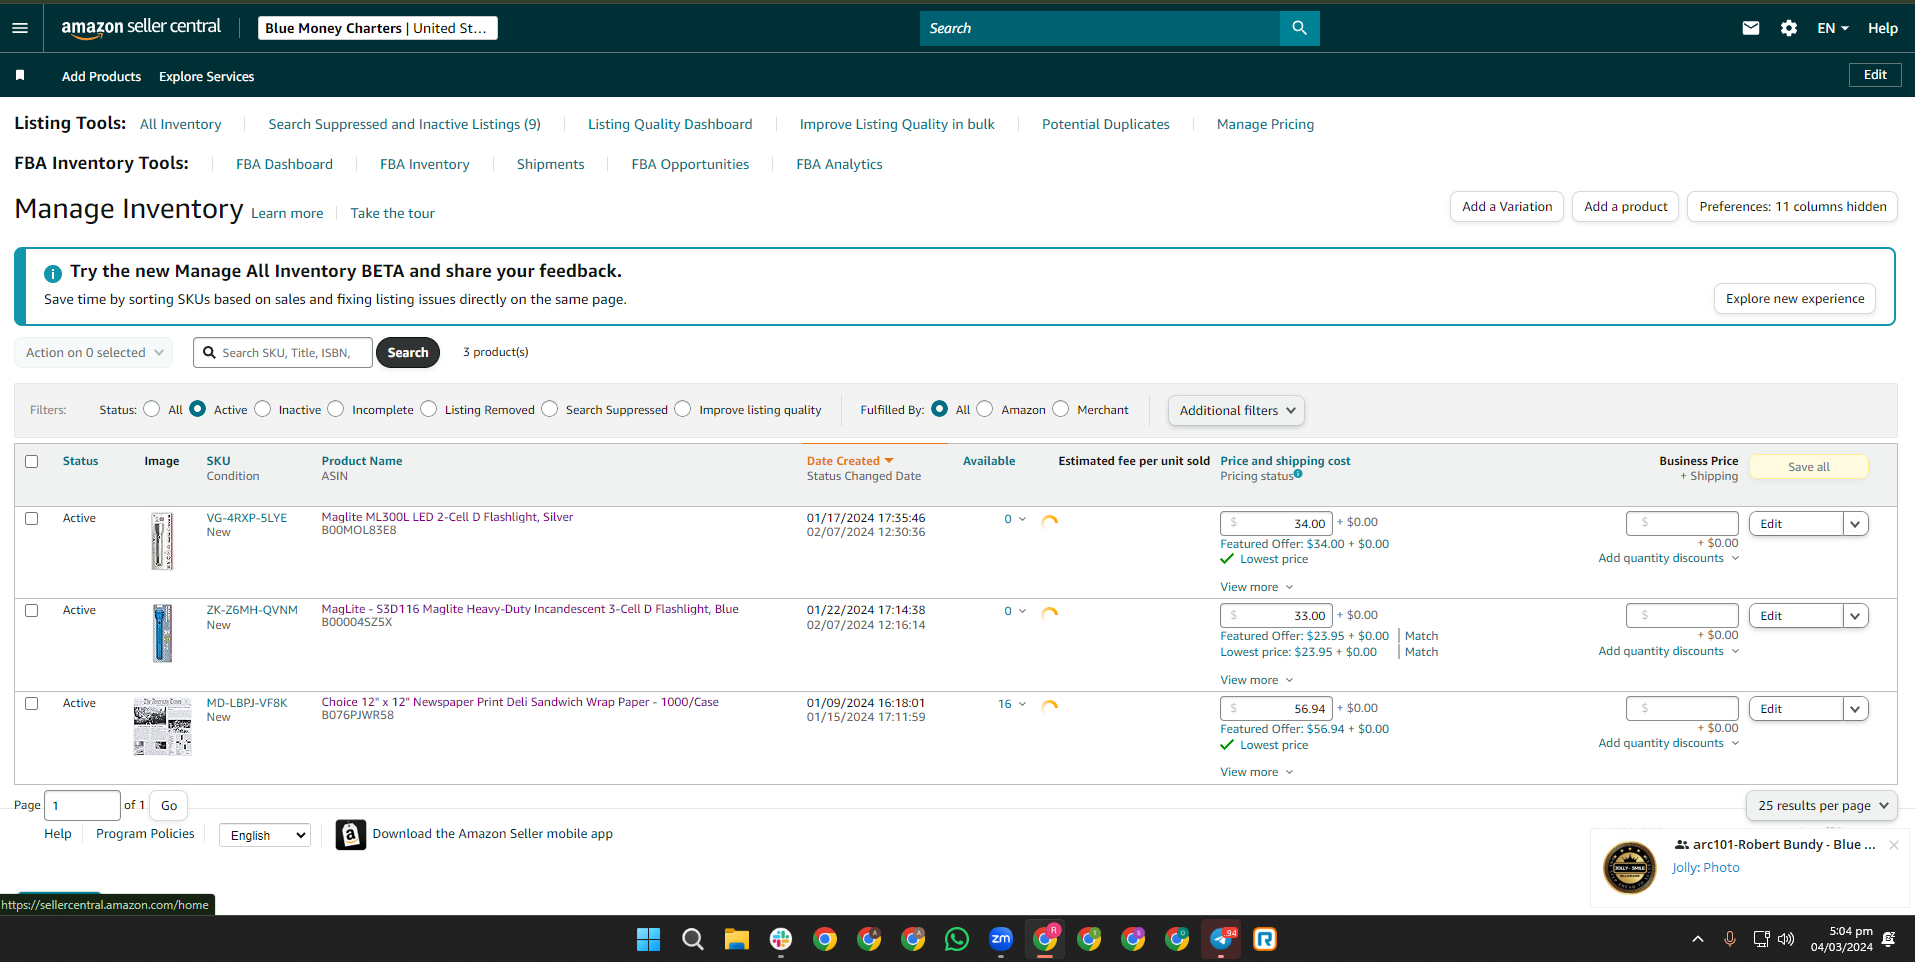Open the Blue Money Charters store selector
Image resolution: width=1915 pixels, height=962 pixels.
tap(376, 28)
